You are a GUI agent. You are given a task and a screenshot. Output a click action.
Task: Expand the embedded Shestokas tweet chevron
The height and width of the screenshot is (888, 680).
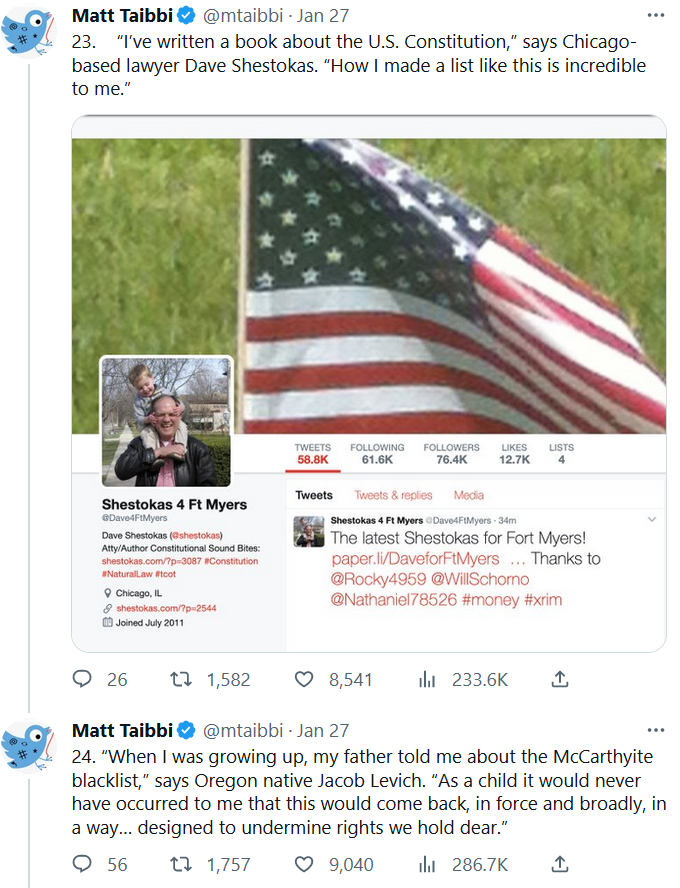[x=652, y=520]
